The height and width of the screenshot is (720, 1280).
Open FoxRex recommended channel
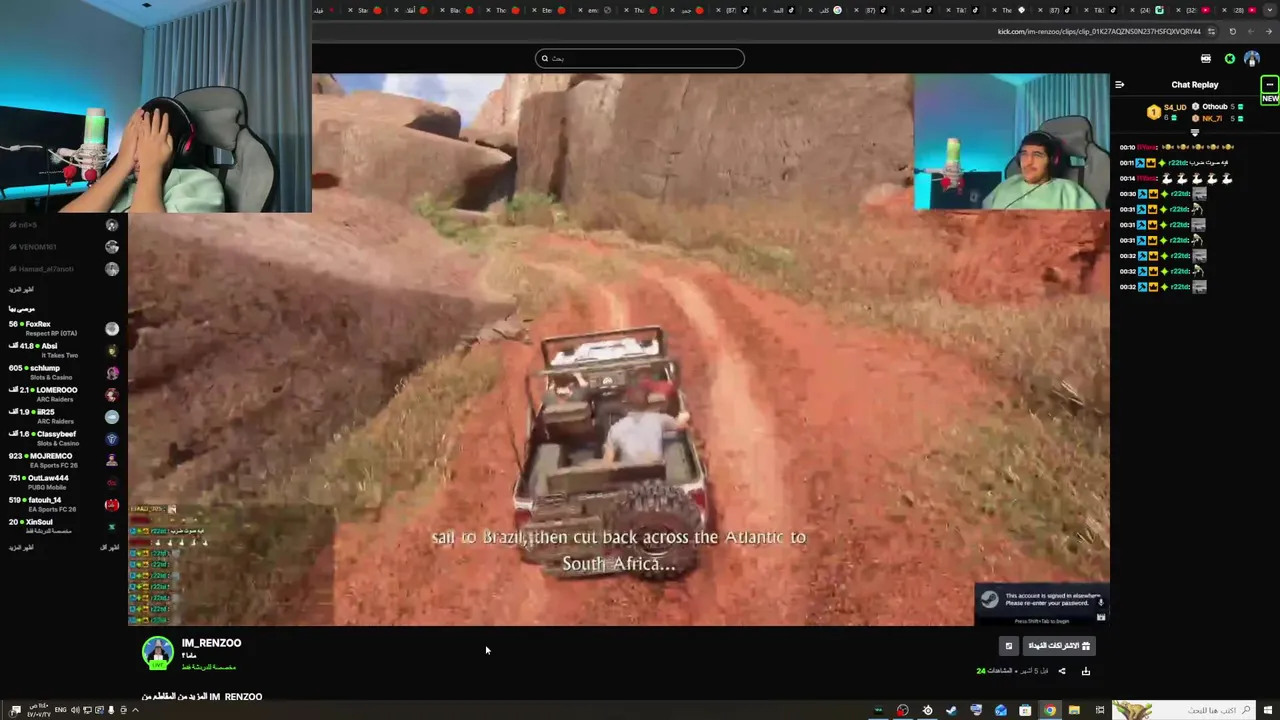coord(62,328)
